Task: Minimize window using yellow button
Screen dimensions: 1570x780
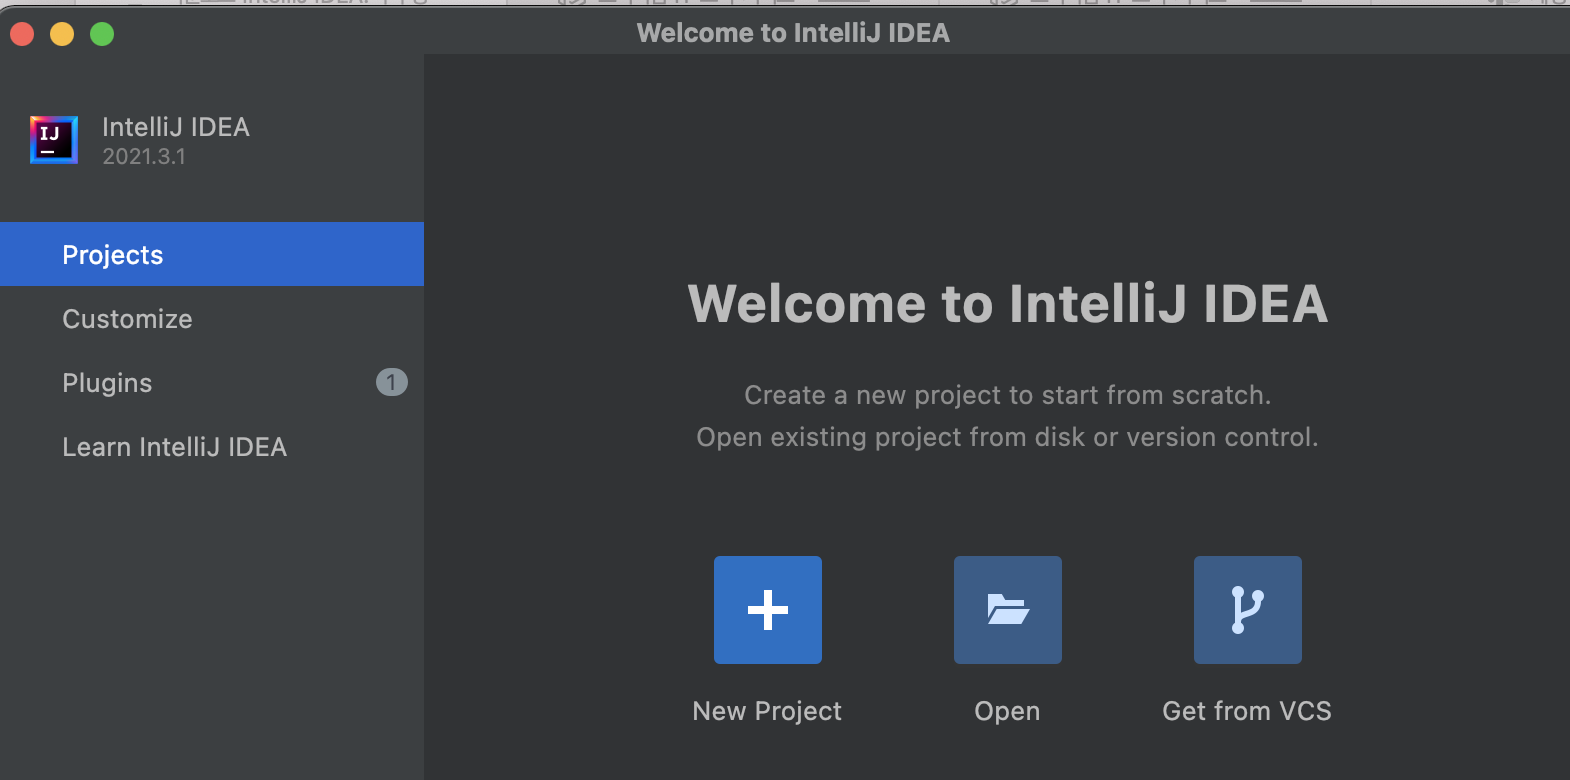Action: click(x=62, y=34)
